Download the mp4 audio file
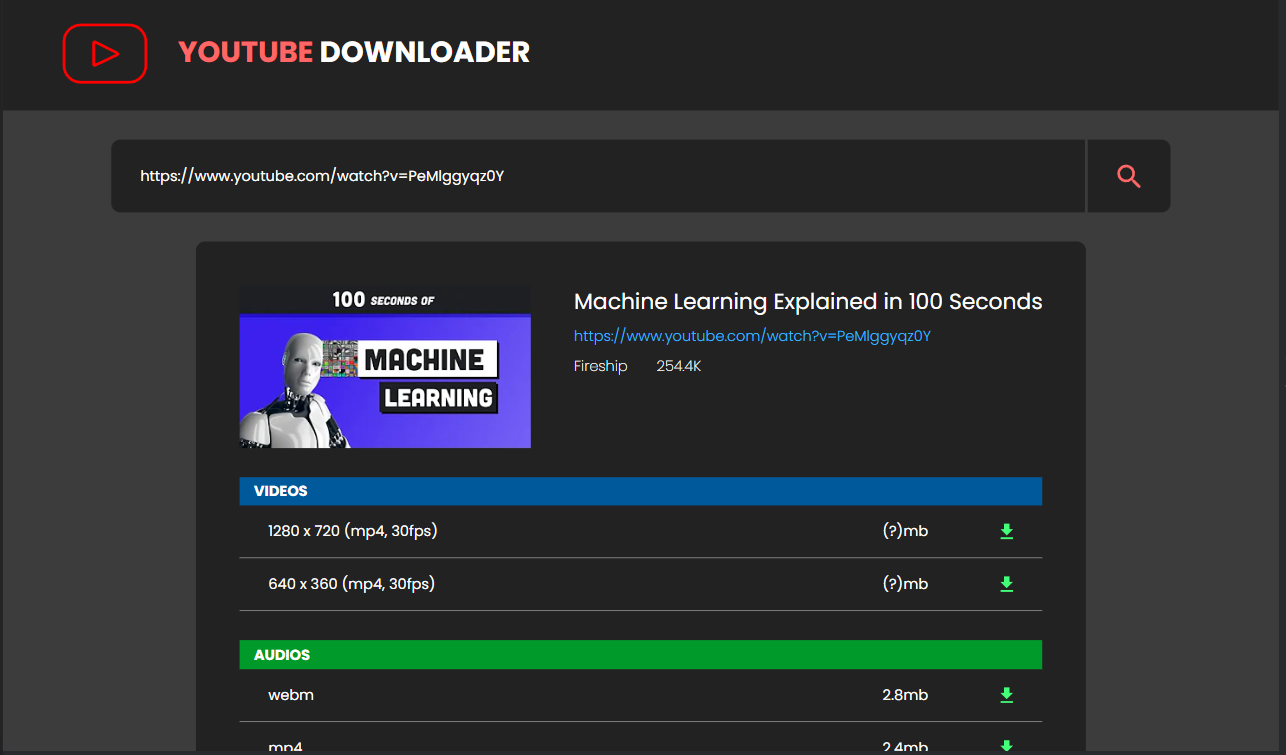 (1006, 745)
